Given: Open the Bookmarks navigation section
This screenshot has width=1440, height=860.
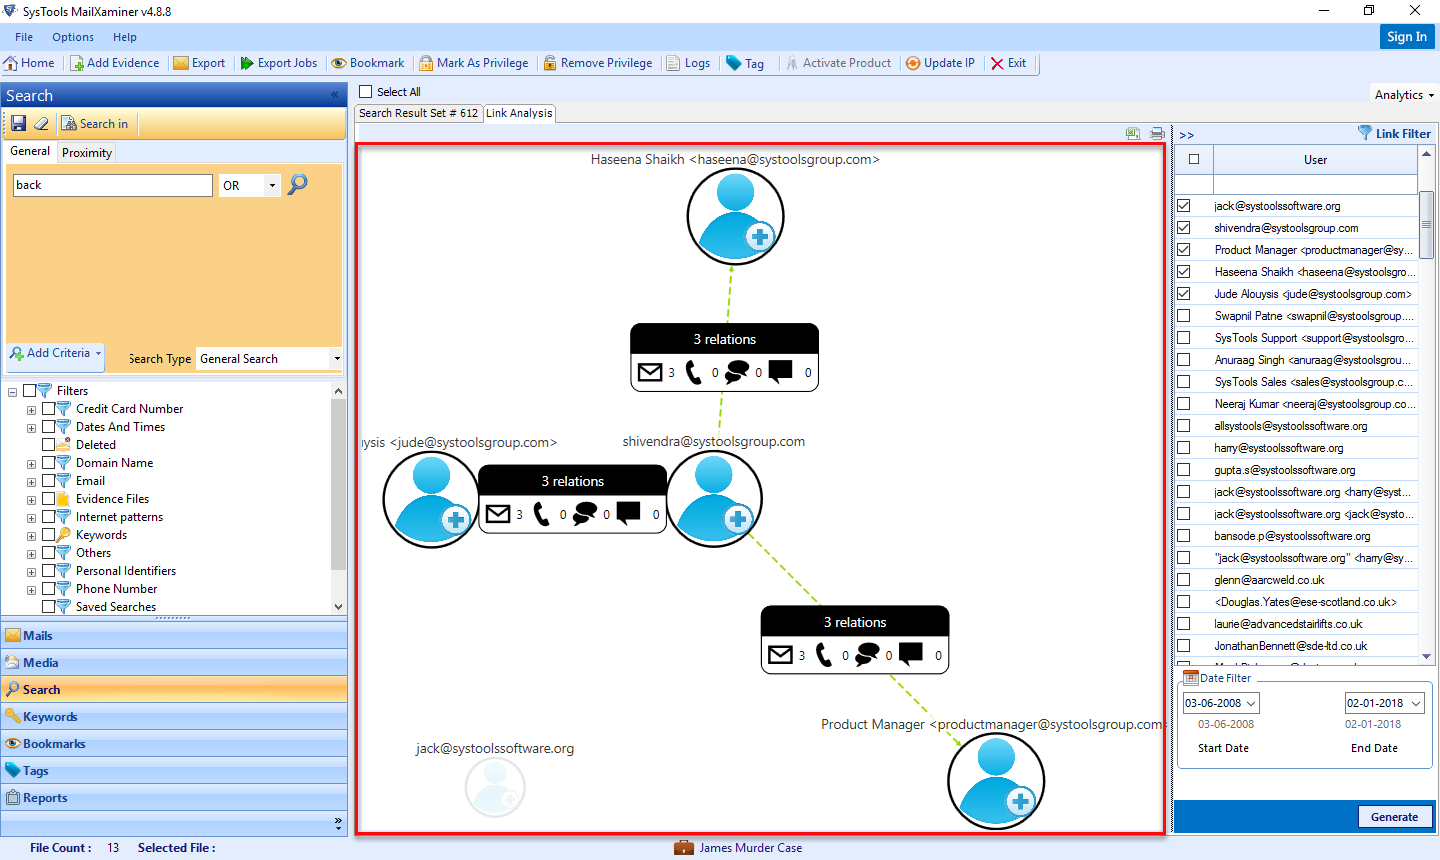Looking at the screenshot, I should (174, 743).
